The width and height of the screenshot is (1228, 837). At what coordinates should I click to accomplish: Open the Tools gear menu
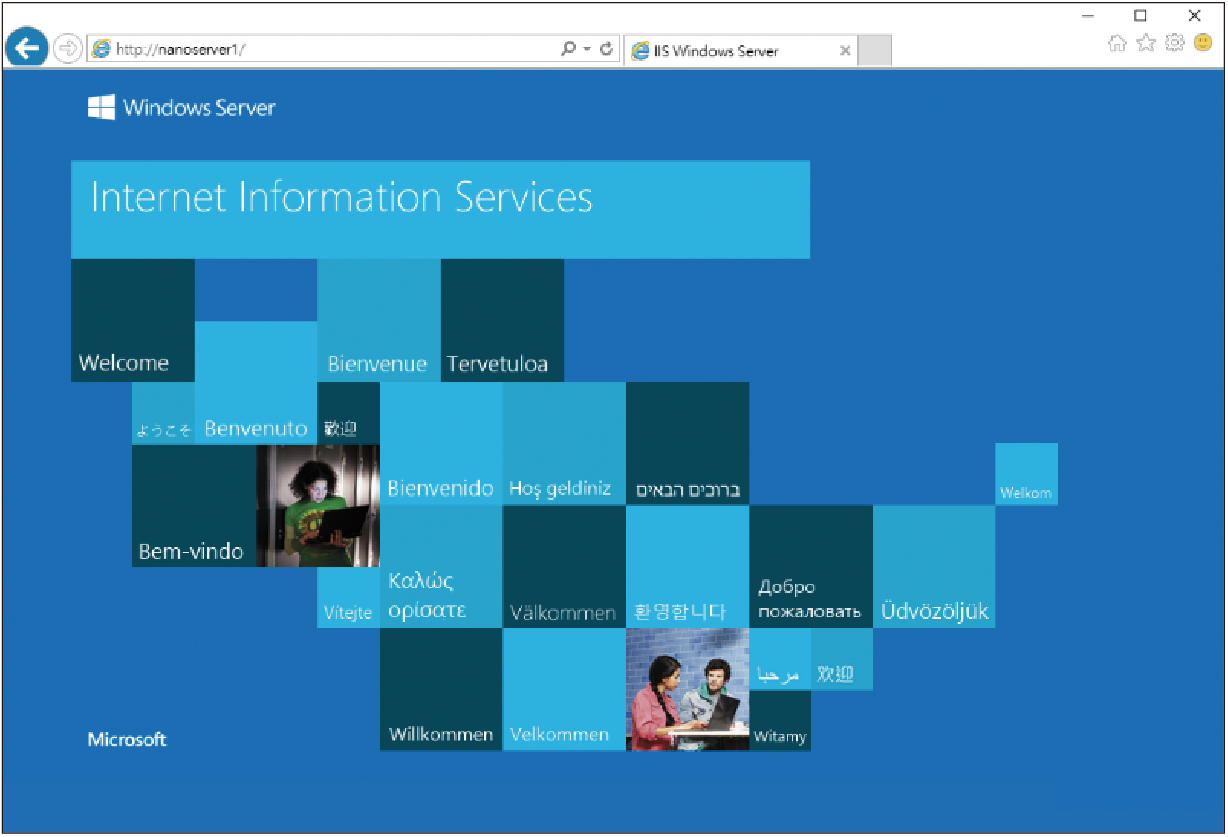pos(1175,42)
